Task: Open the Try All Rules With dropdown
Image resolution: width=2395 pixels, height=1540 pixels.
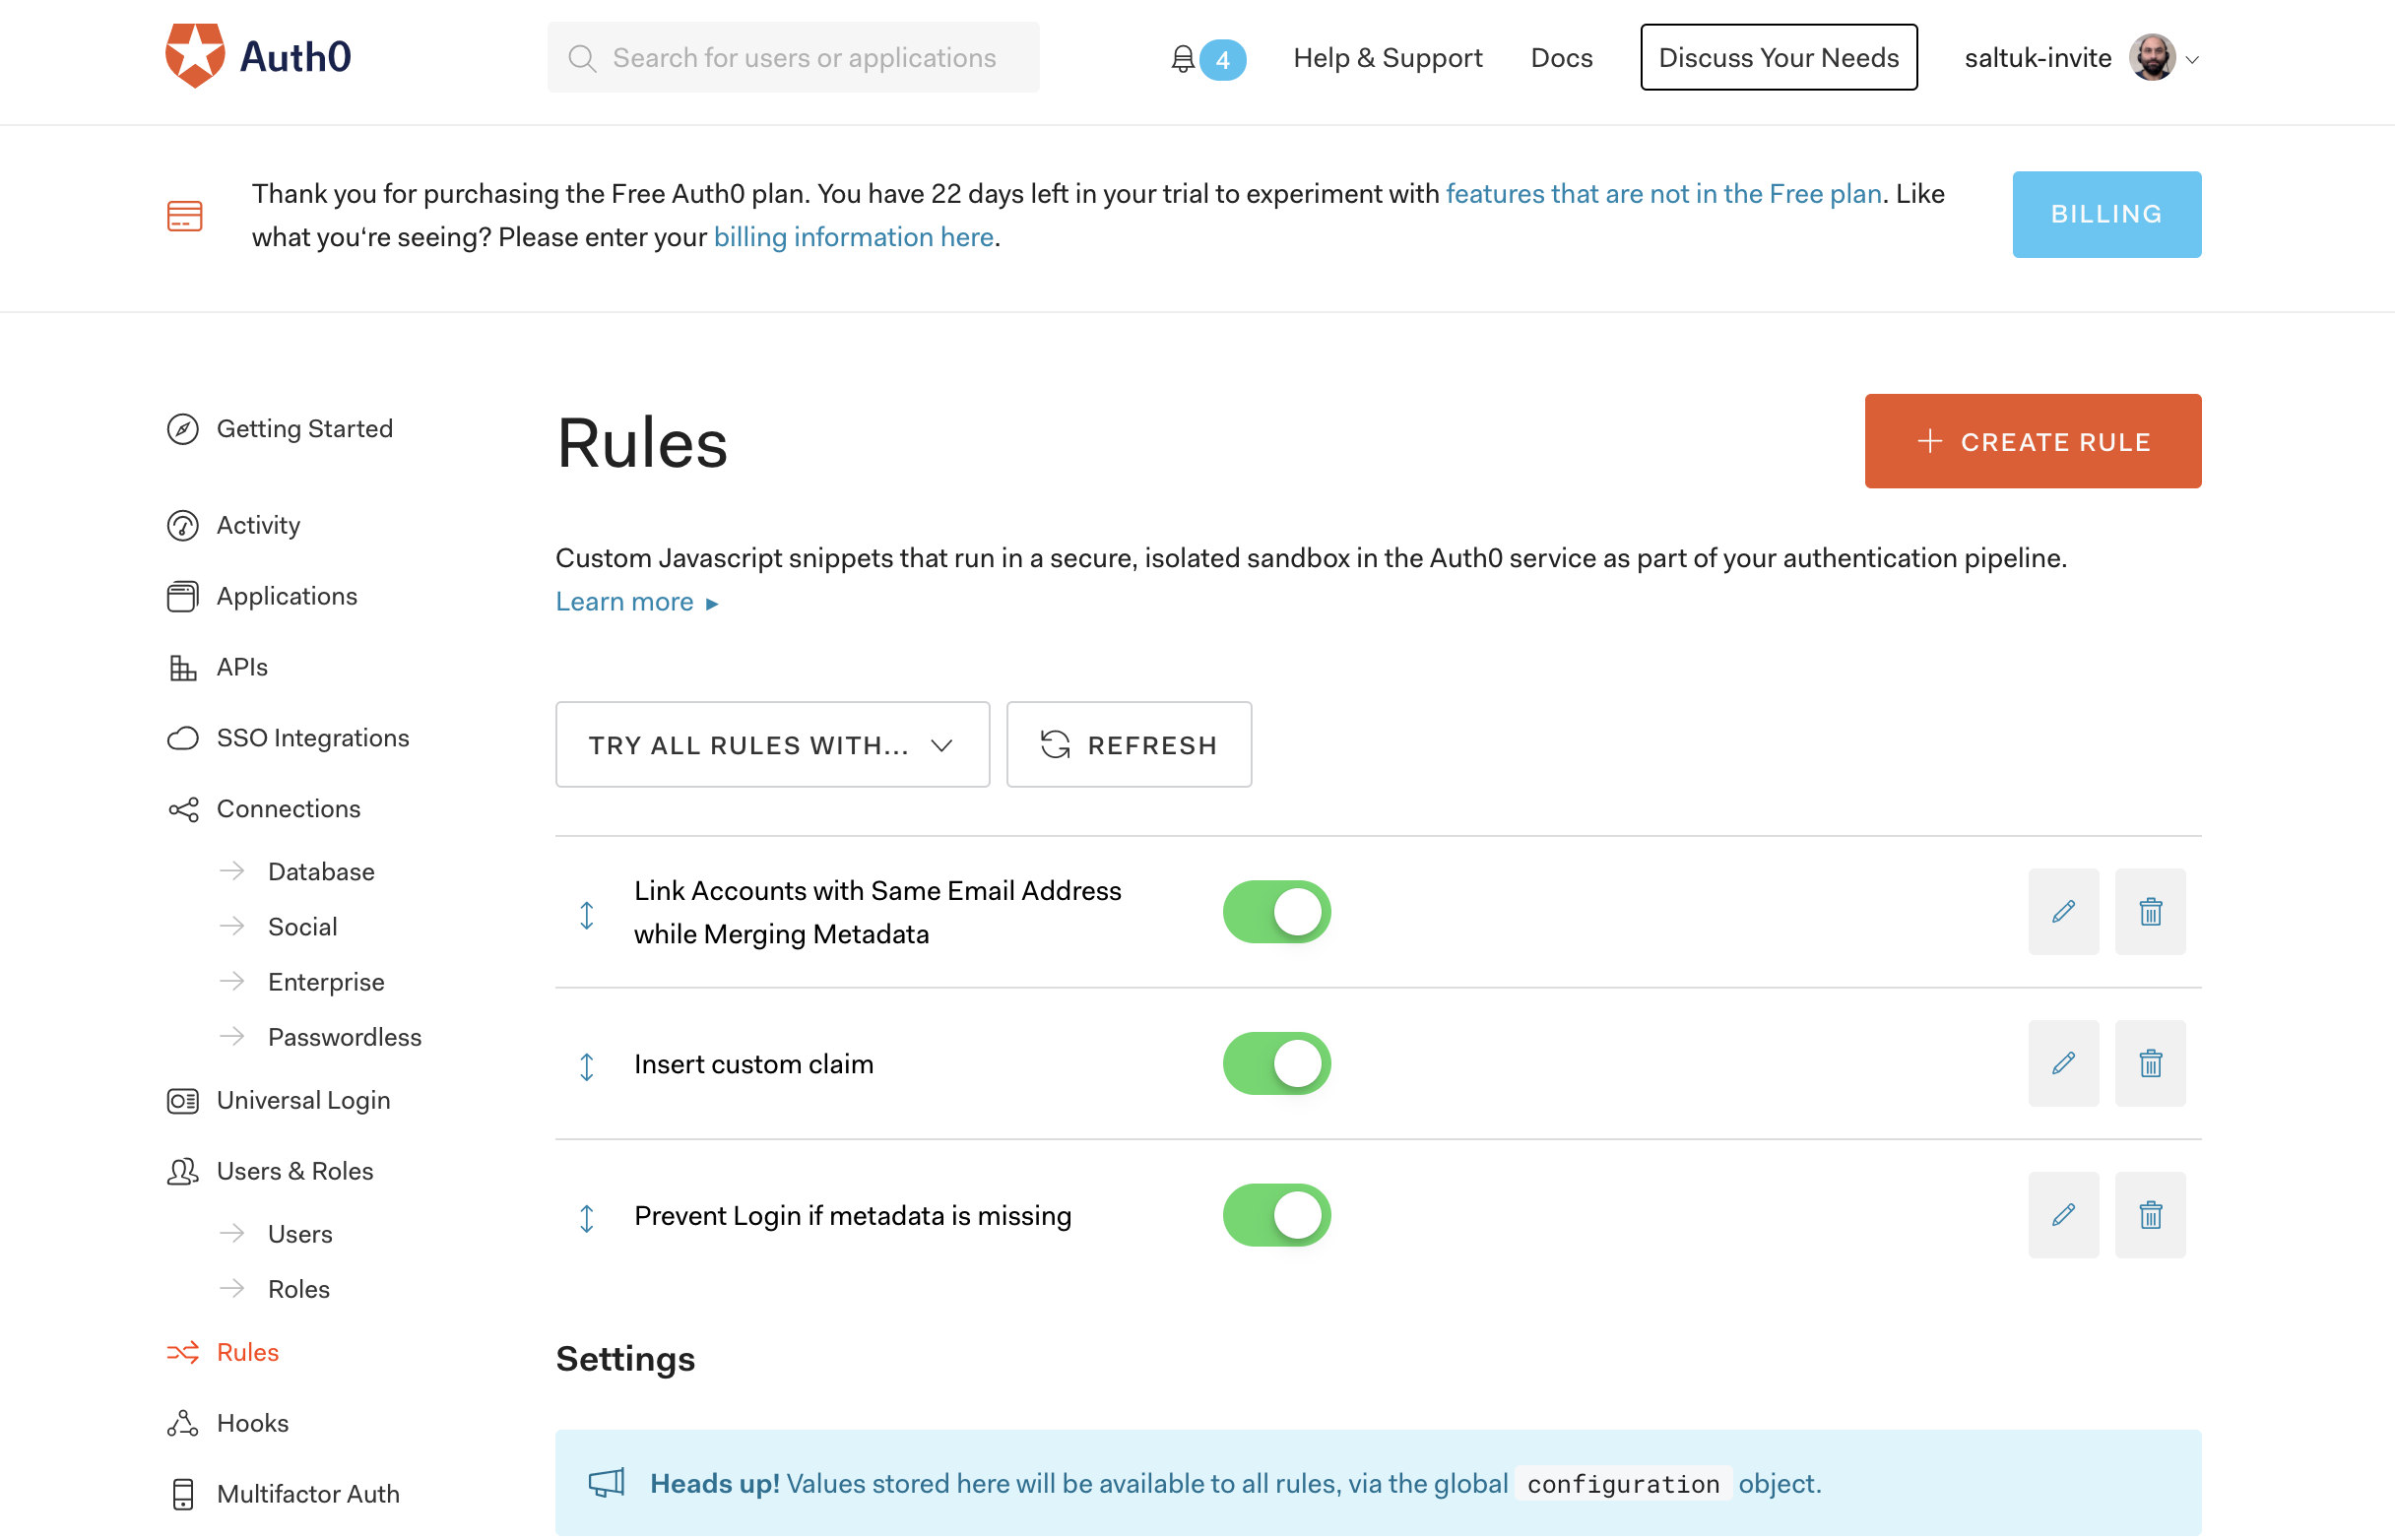Action: point(772,744)
